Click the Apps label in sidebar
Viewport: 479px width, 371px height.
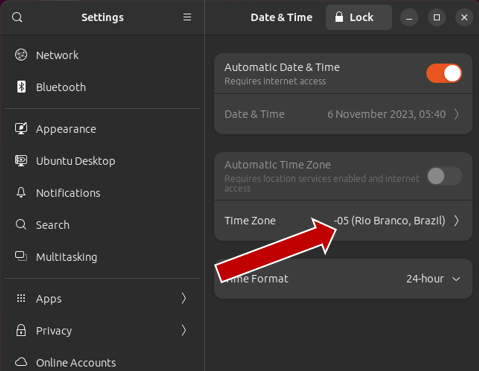click(49, 299)
